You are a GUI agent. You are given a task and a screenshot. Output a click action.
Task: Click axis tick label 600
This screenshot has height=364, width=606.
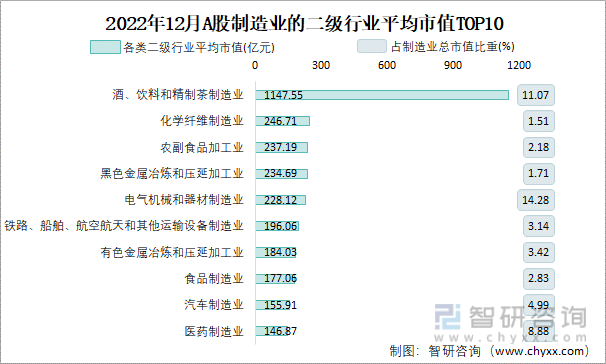[x=387, y=65]
